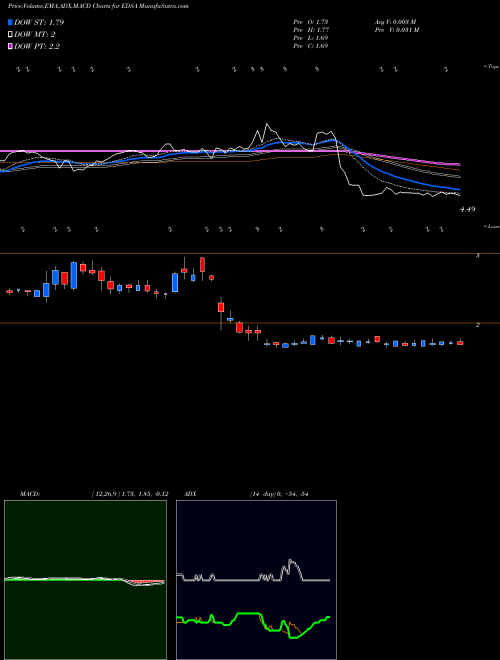Click the 'ADX' panel heading
Image resolution: width=500 pixels, height=660 pixels.
(191, 494)
